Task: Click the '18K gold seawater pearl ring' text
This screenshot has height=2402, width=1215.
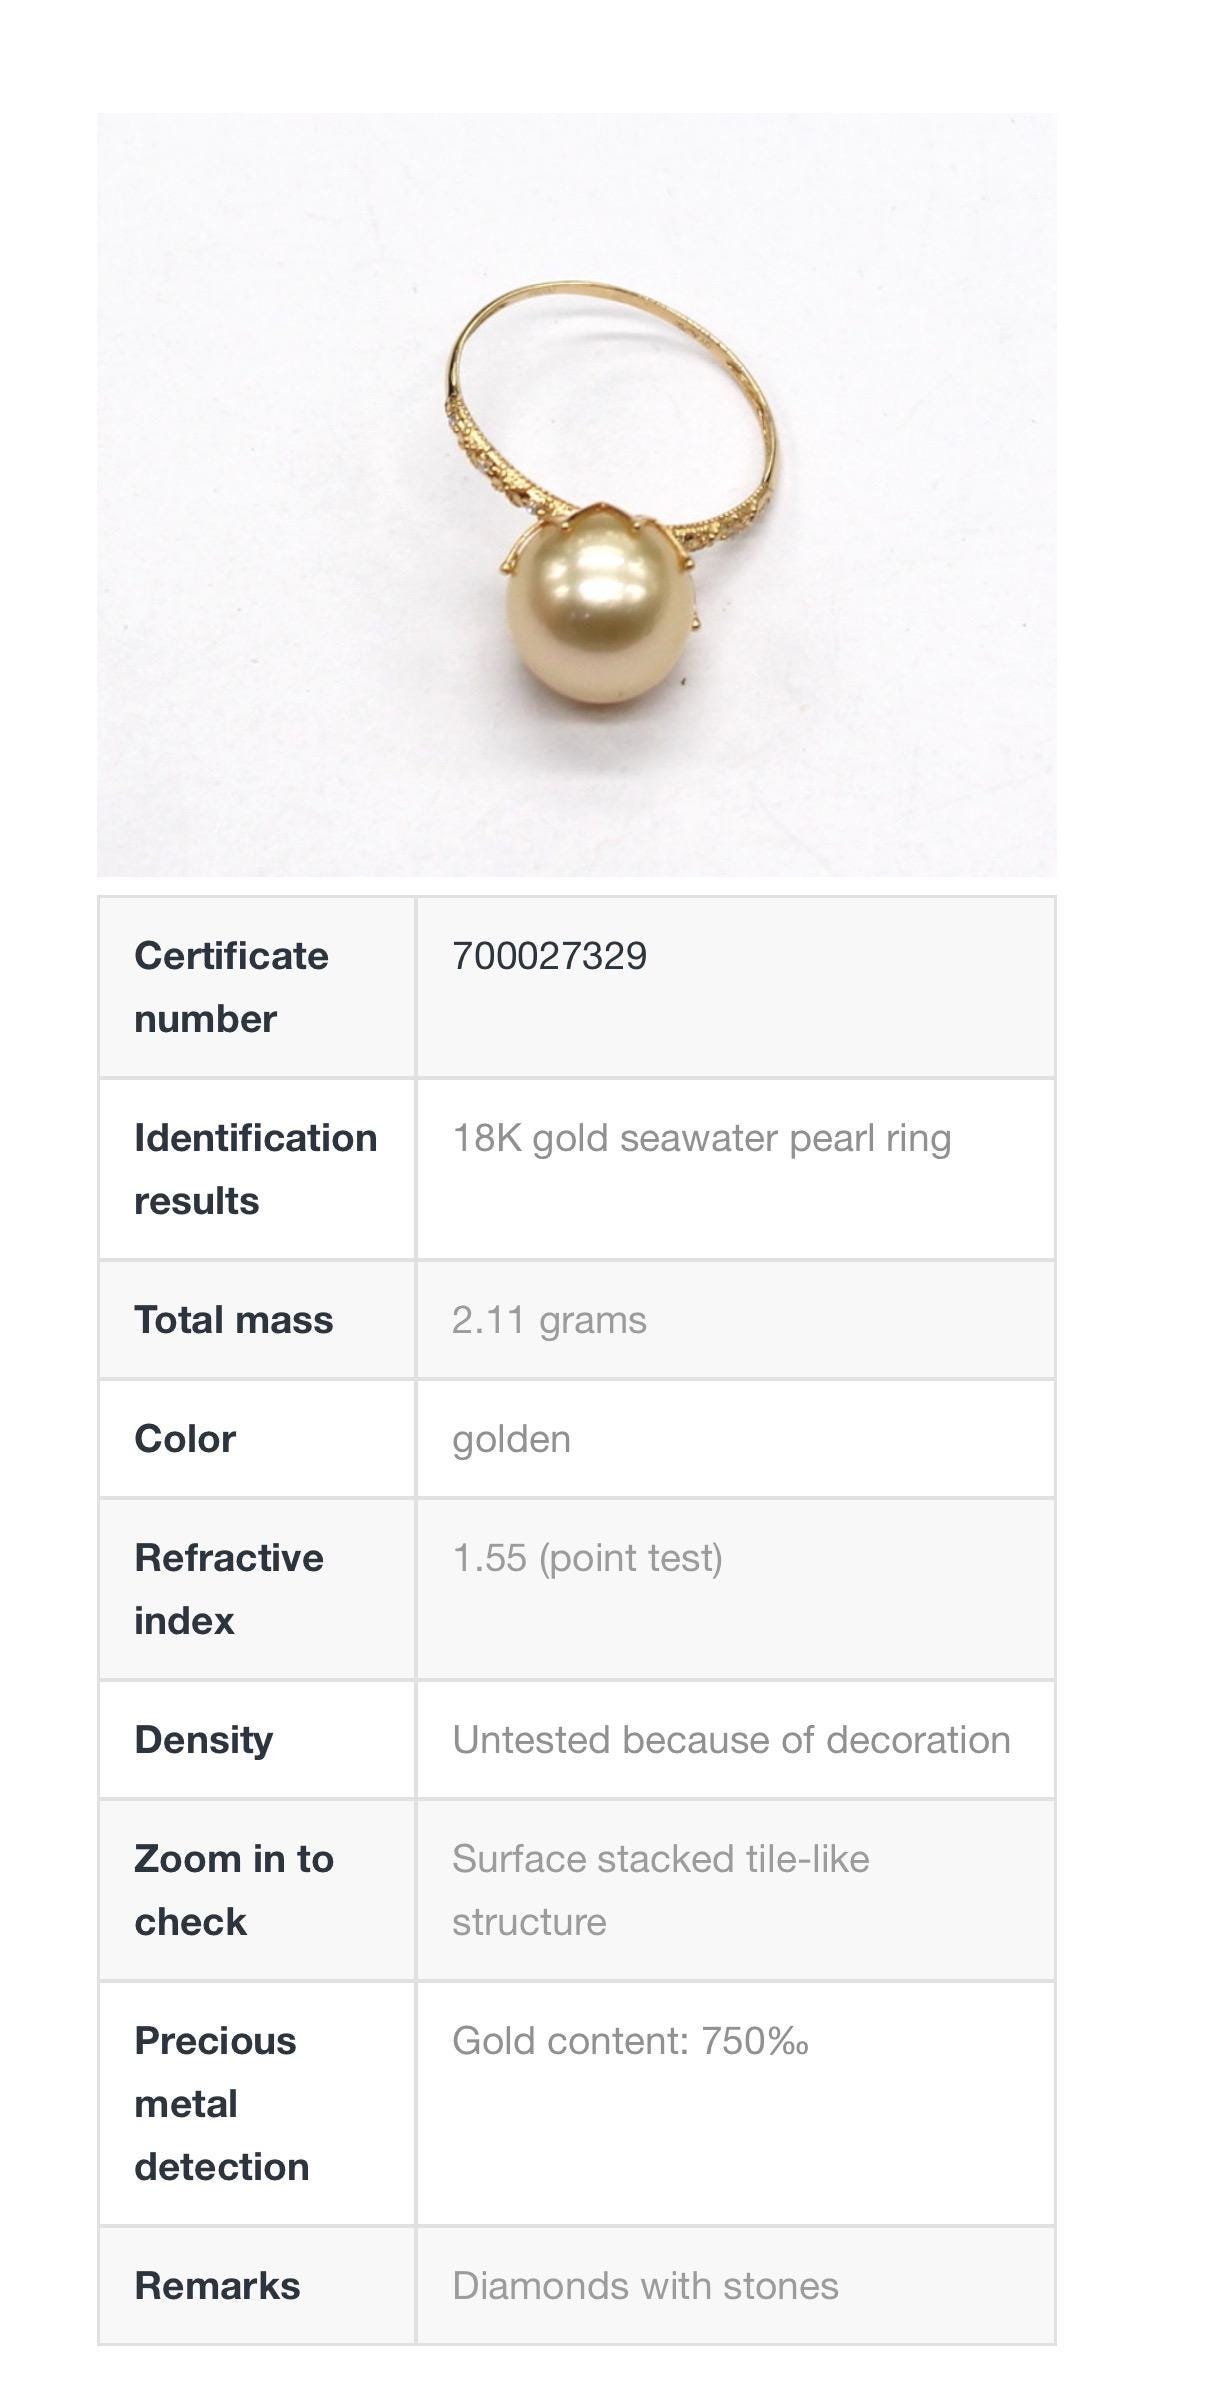Action: point(701,1138)
